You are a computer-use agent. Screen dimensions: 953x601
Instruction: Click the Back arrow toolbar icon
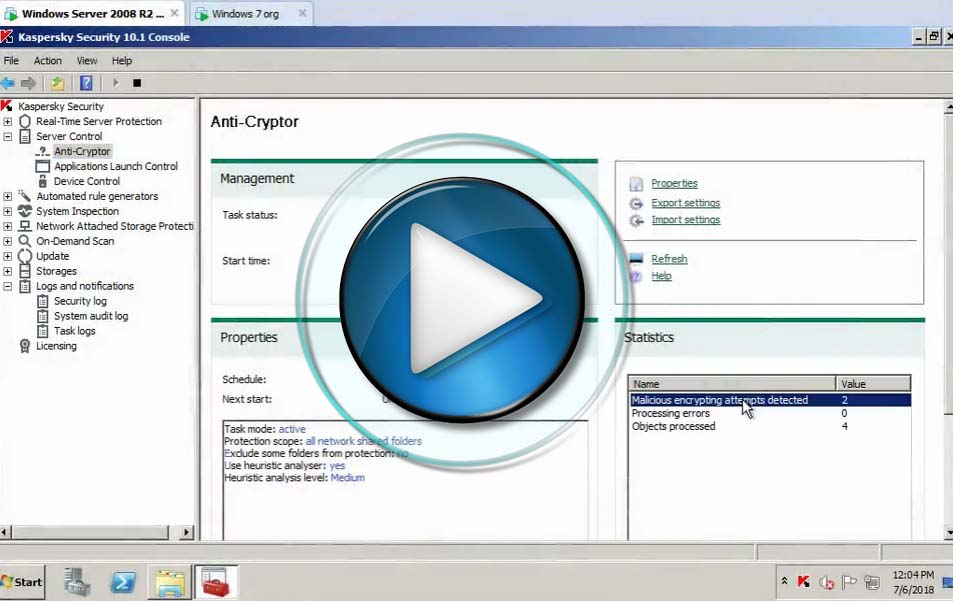pos(7,83)
